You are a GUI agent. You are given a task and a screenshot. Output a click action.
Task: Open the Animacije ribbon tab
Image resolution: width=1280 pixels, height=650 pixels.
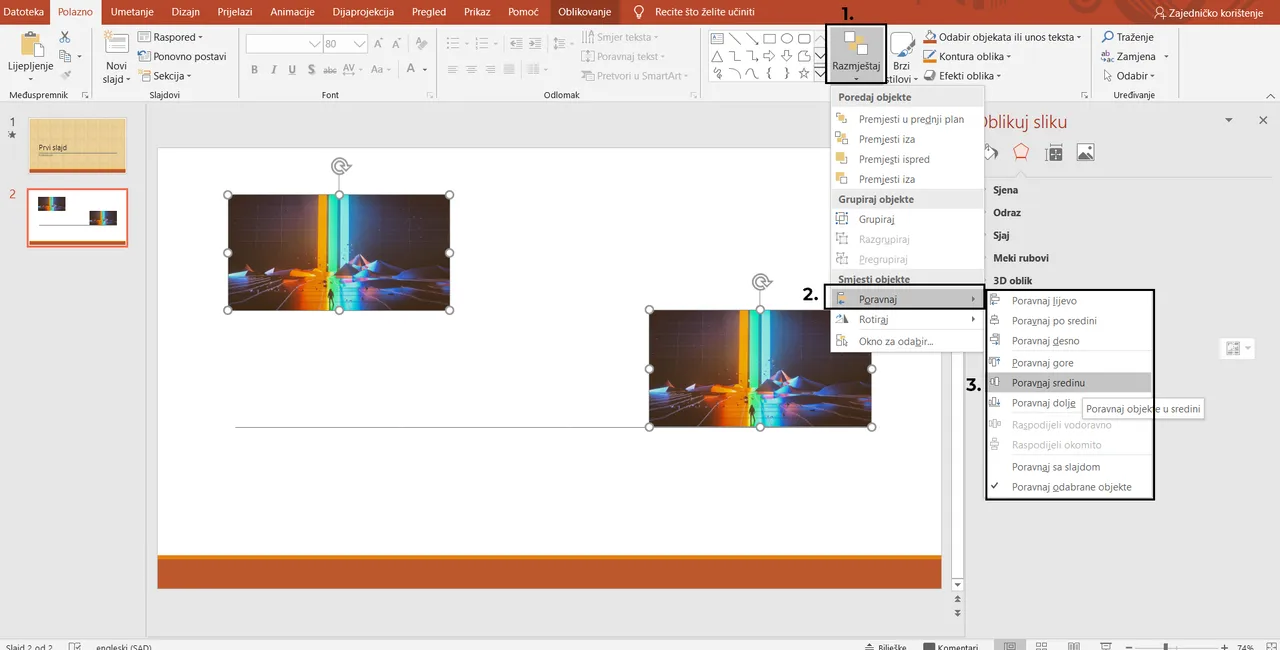(x=293, y=12)
